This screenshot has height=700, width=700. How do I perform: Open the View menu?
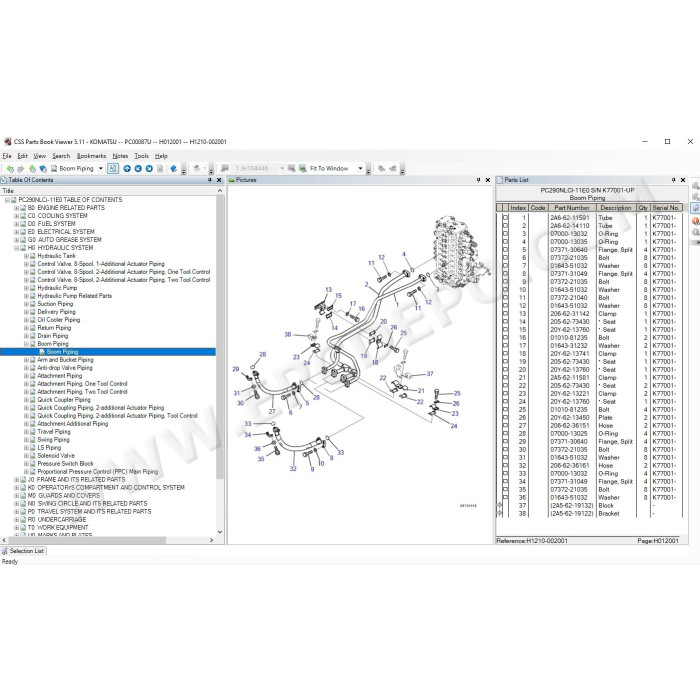tap(39, 156)
